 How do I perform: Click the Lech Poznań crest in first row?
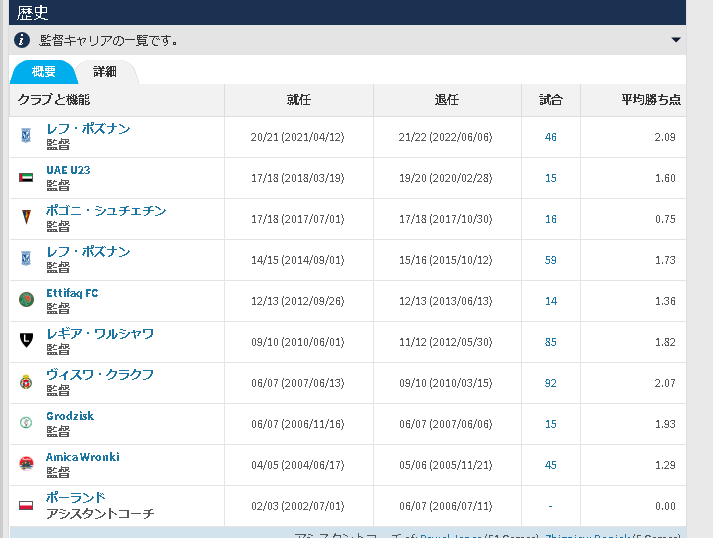tap(26, 136)
